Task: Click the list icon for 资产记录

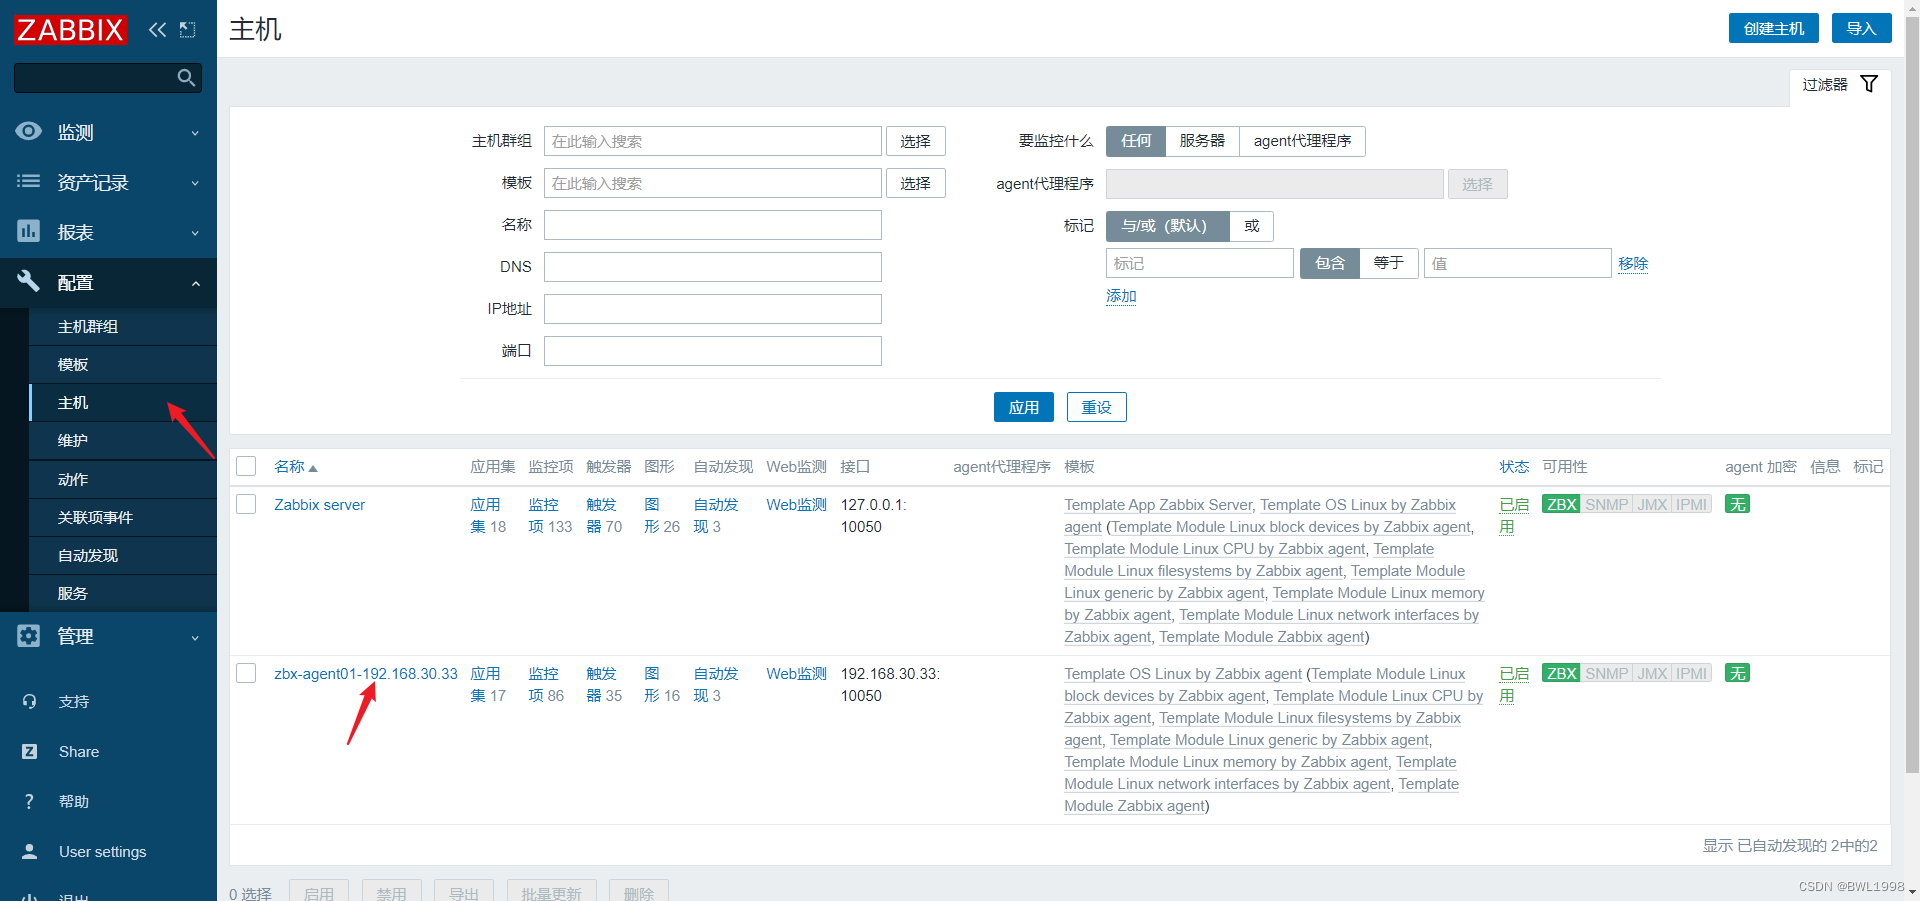Action: (x=29, y=181)
